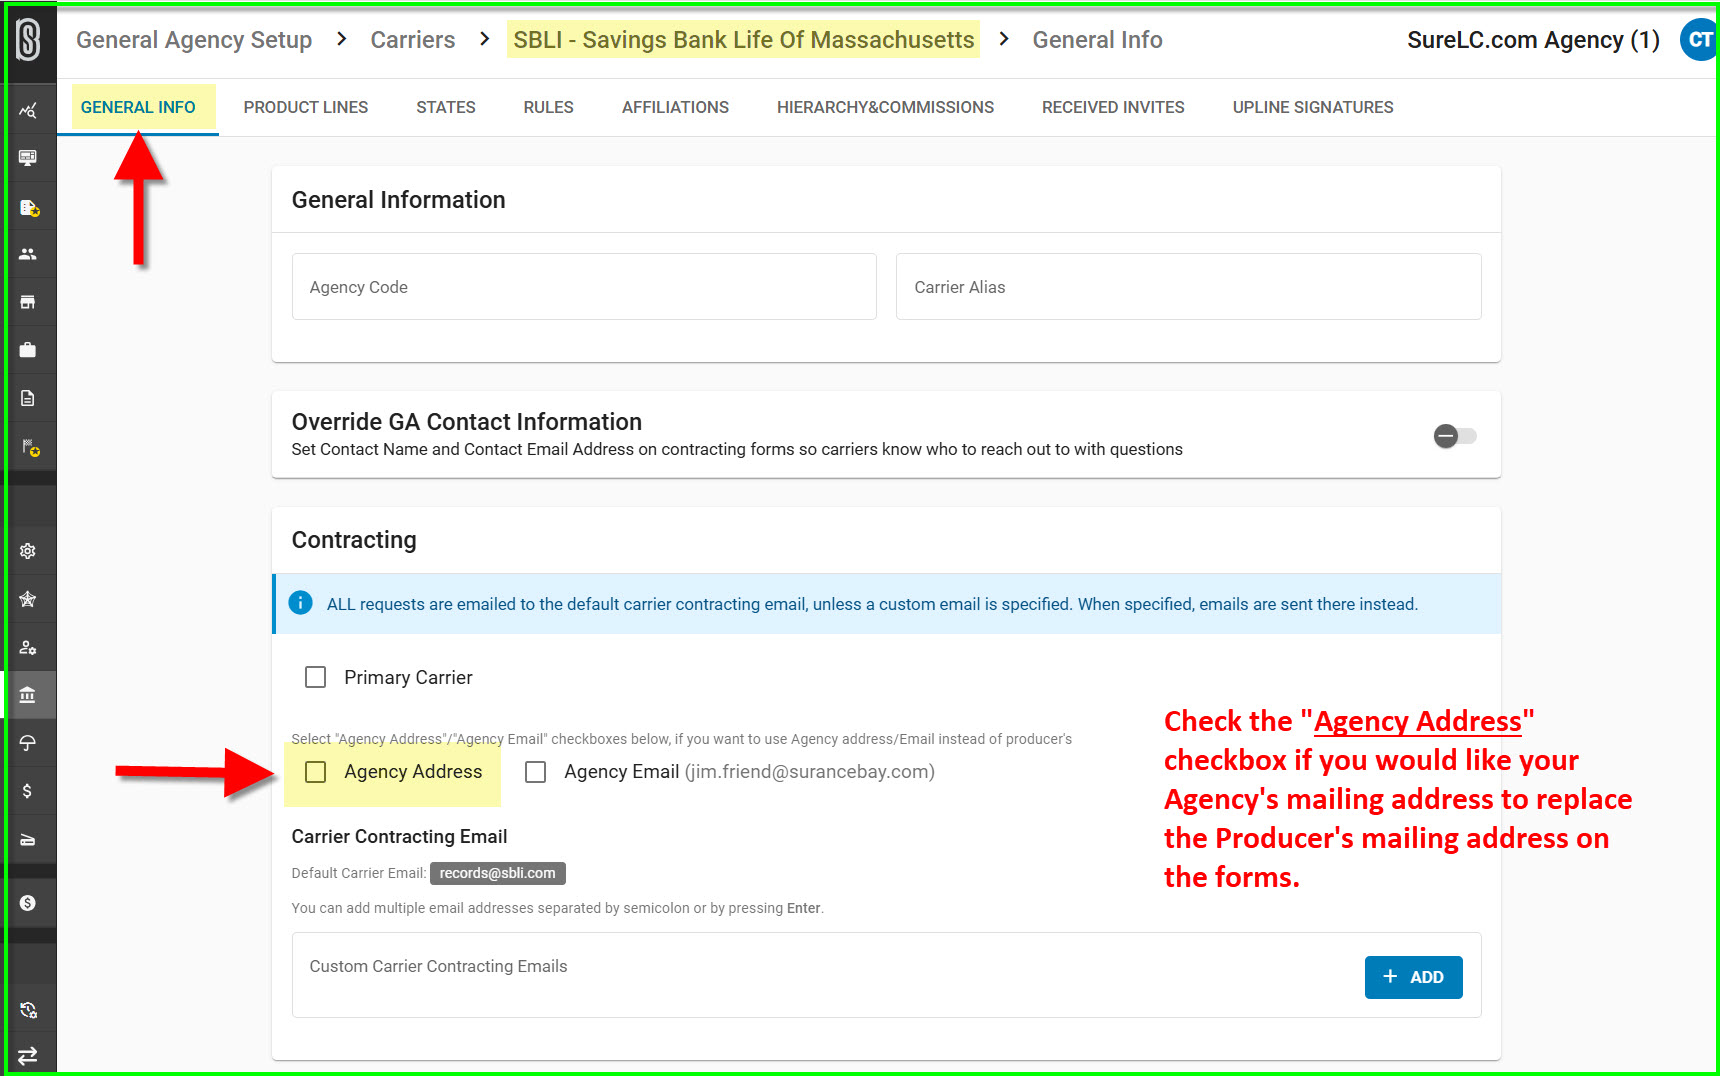Click the ADD custom email button

1413,977
